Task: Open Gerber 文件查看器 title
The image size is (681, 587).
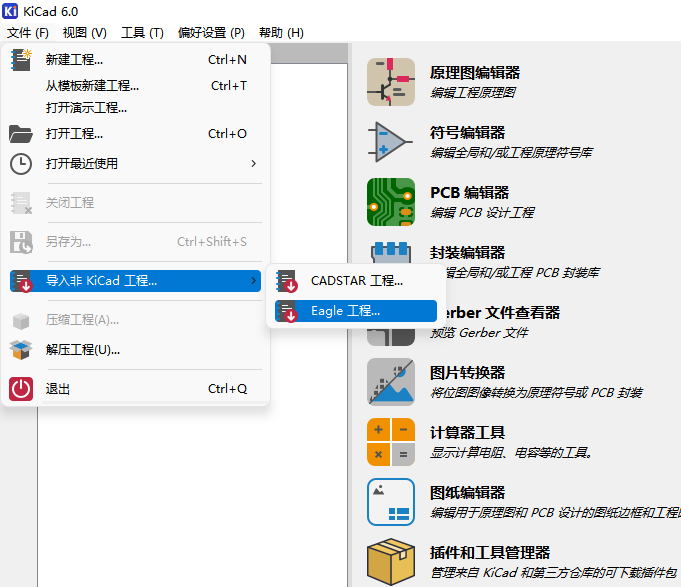Action: tap(502, 312)
